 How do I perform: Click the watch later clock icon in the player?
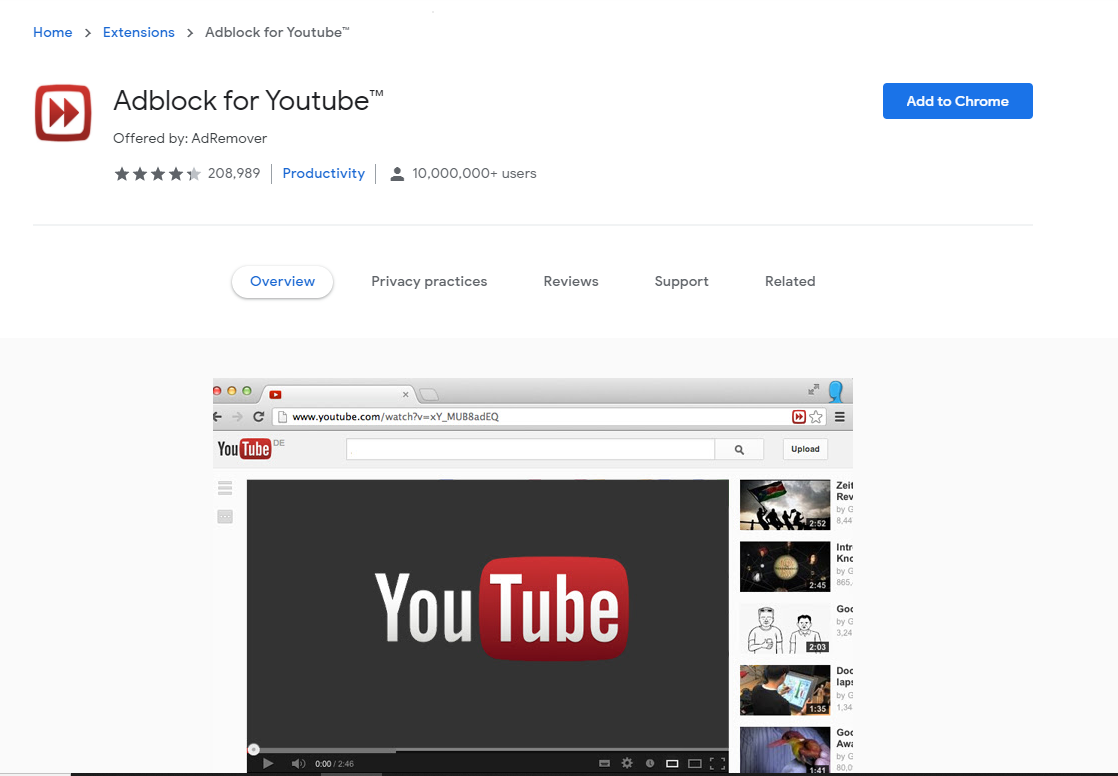tap(650, 763)
